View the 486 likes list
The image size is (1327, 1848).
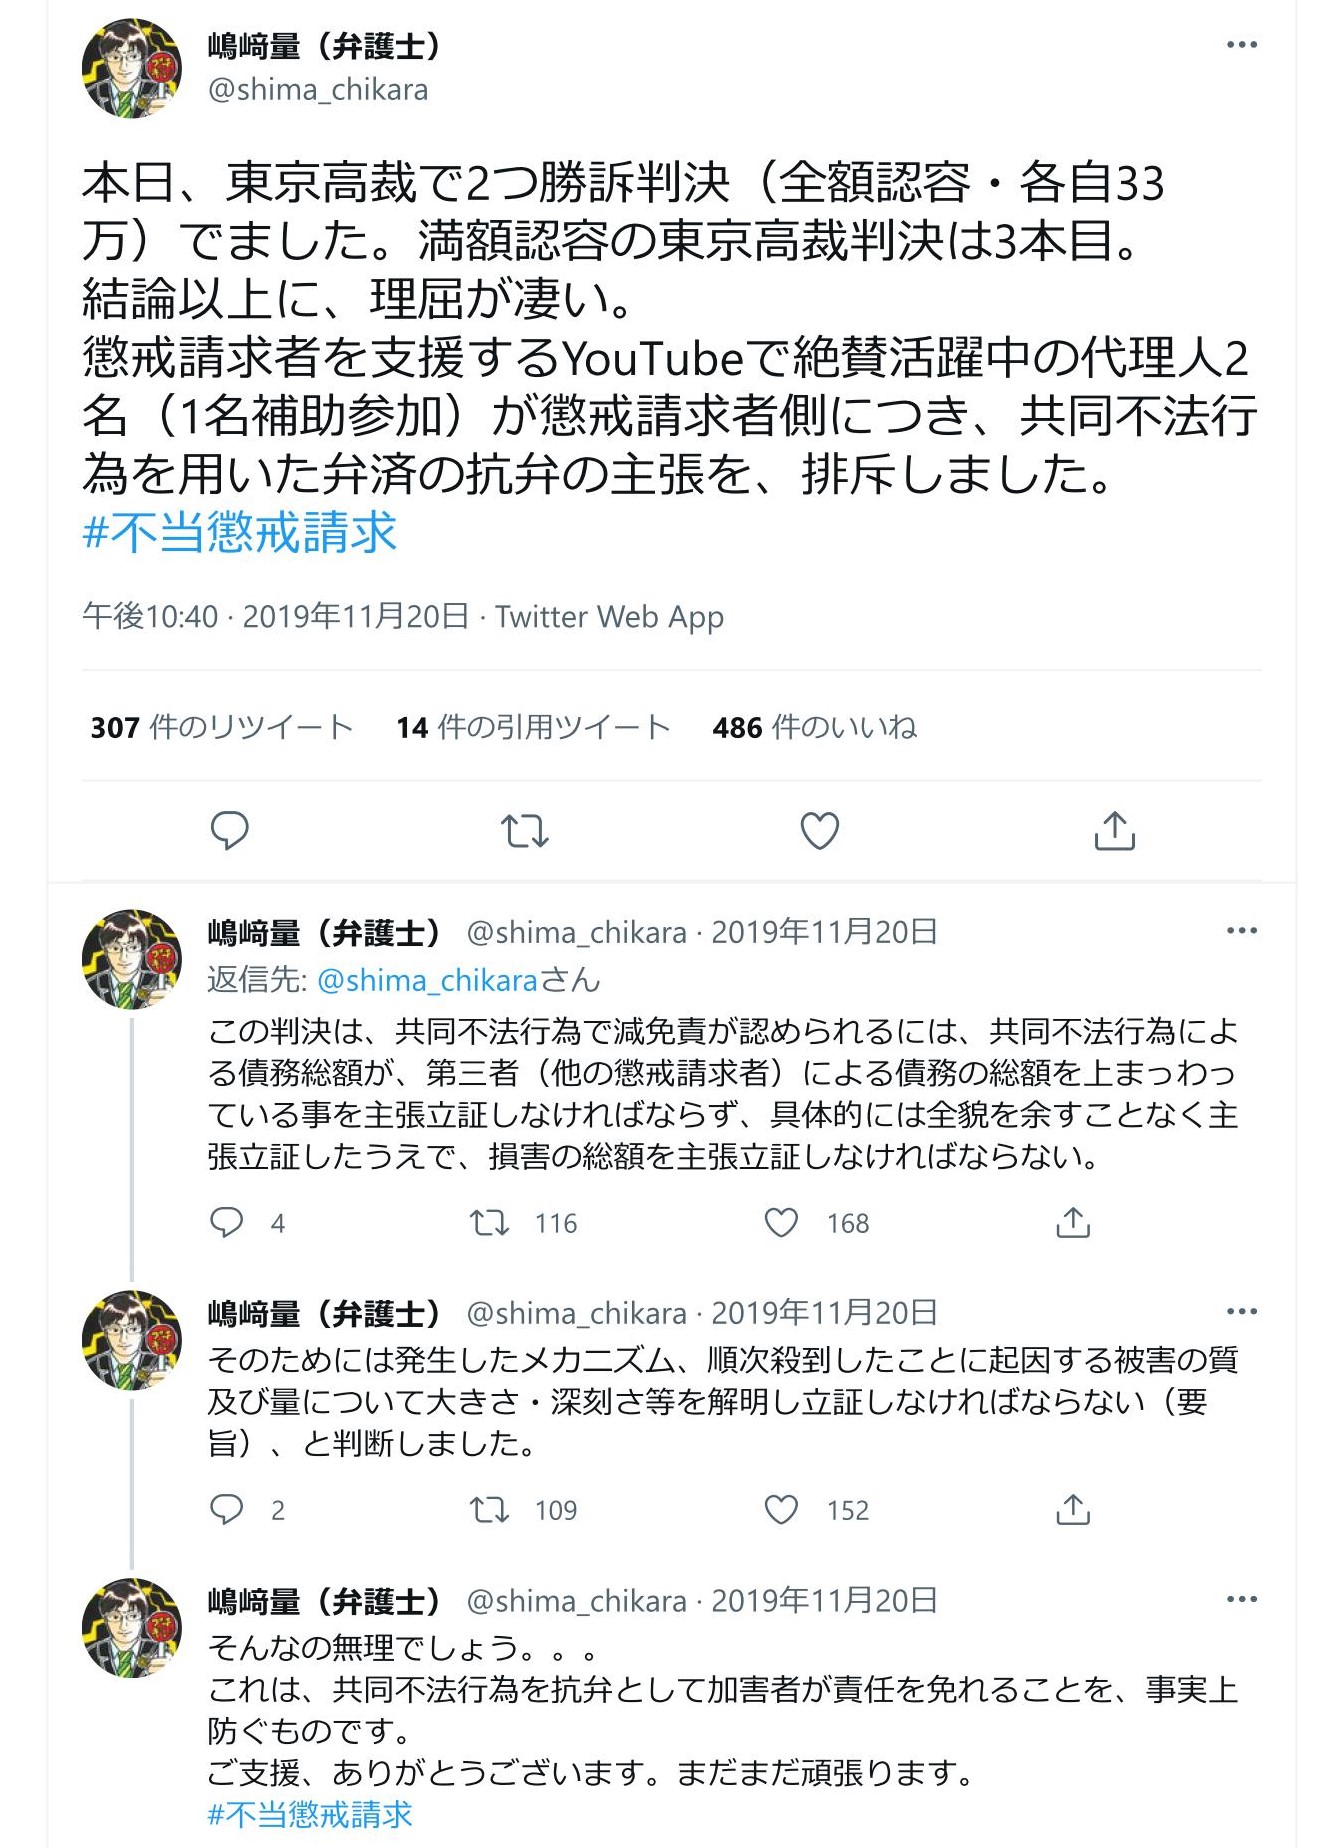coord(814,727)
